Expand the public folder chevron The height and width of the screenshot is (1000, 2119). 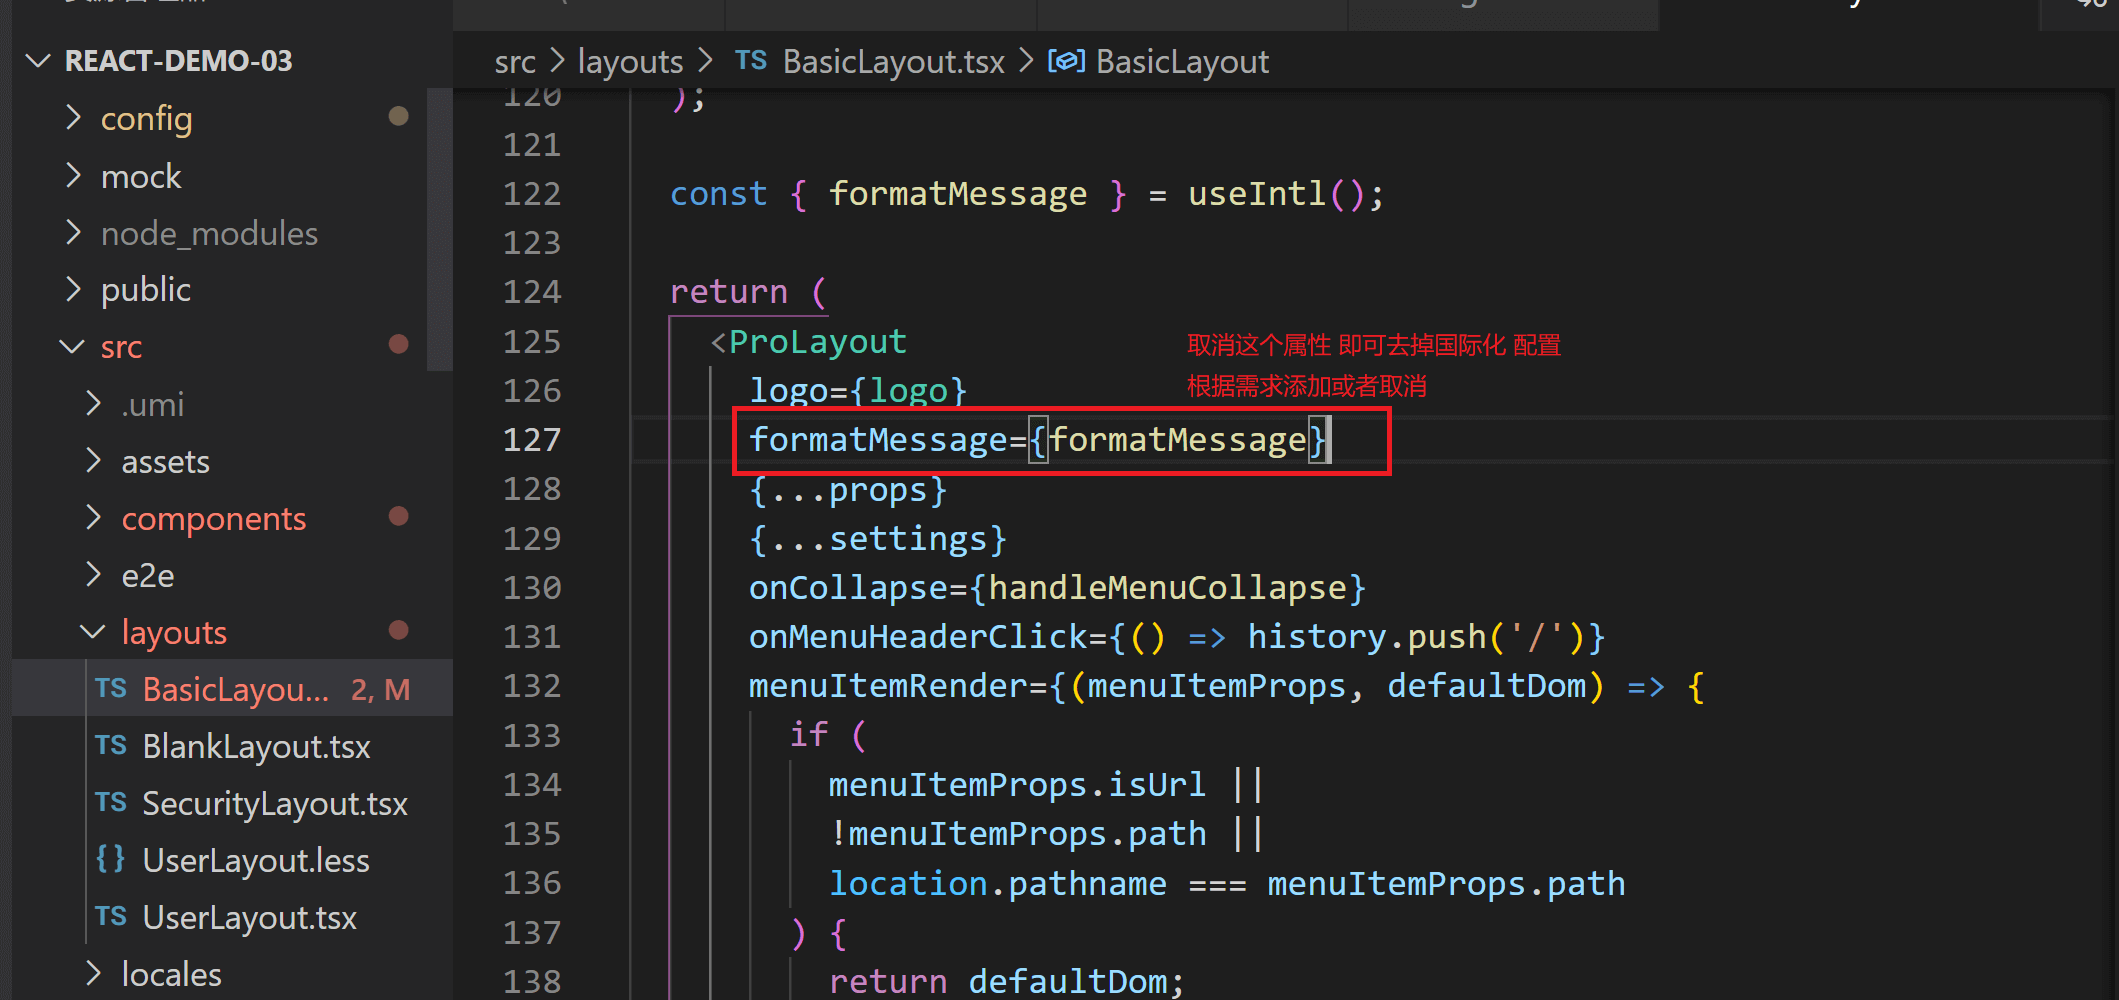coord(73,290)
